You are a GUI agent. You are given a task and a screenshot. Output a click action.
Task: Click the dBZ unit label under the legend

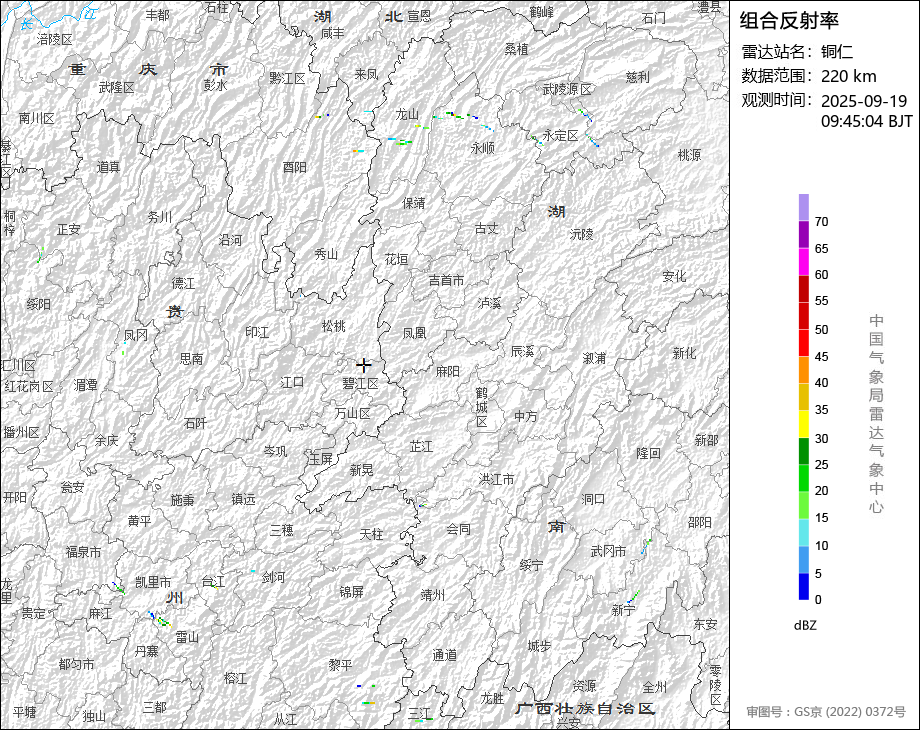point(805,626)
